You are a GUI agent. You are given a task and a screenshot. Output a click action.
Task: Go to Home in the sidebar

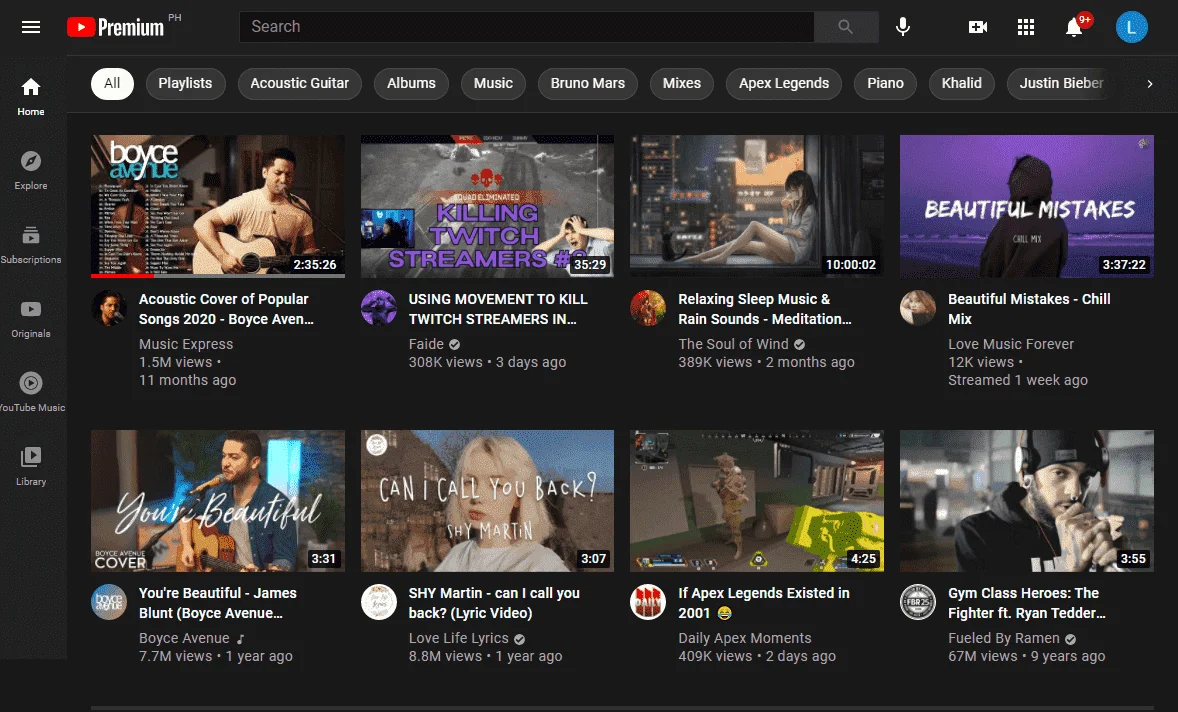pos(31,97)
